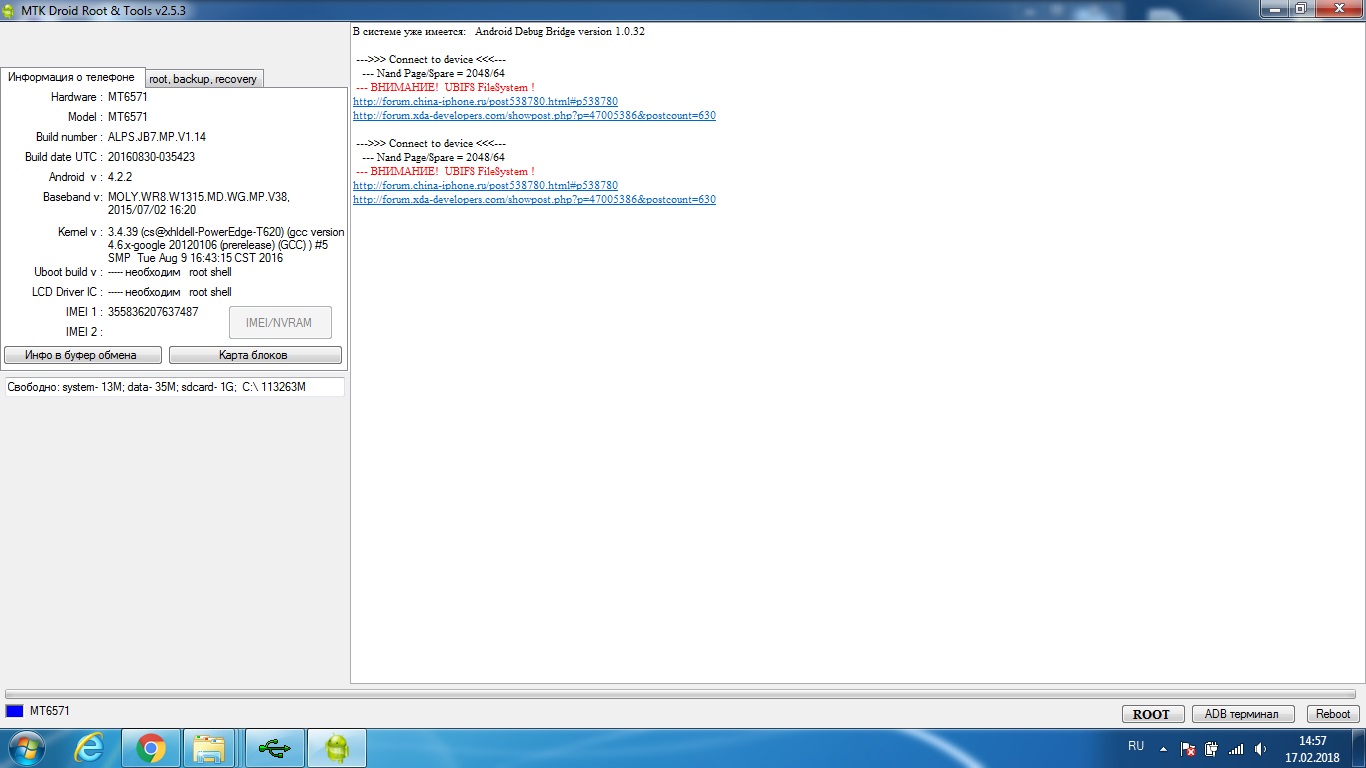This screenshot has height=768, width=1366.
Task: Click the volume speaker tray icon
Action: 1261,749
